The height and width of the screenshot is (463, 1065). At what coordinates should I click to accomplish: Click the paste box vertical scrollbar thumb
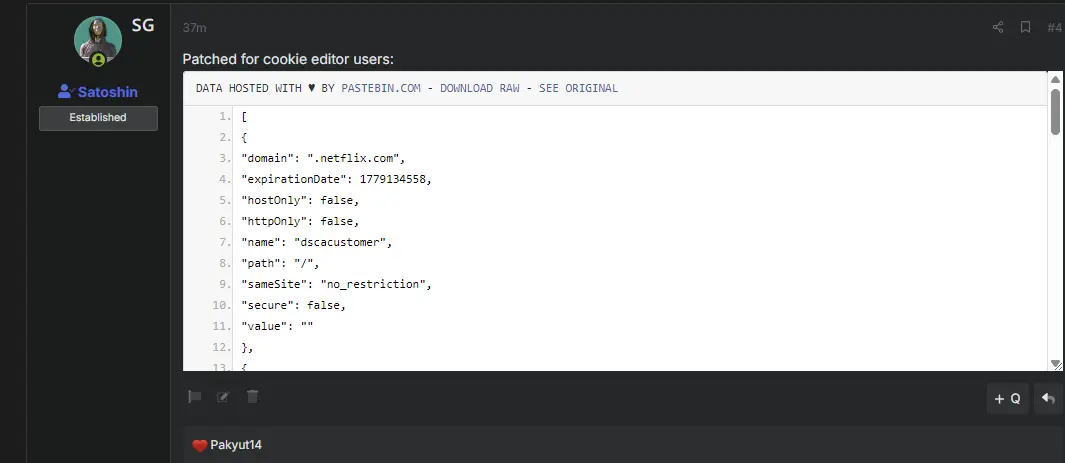tap(1055, 111)
